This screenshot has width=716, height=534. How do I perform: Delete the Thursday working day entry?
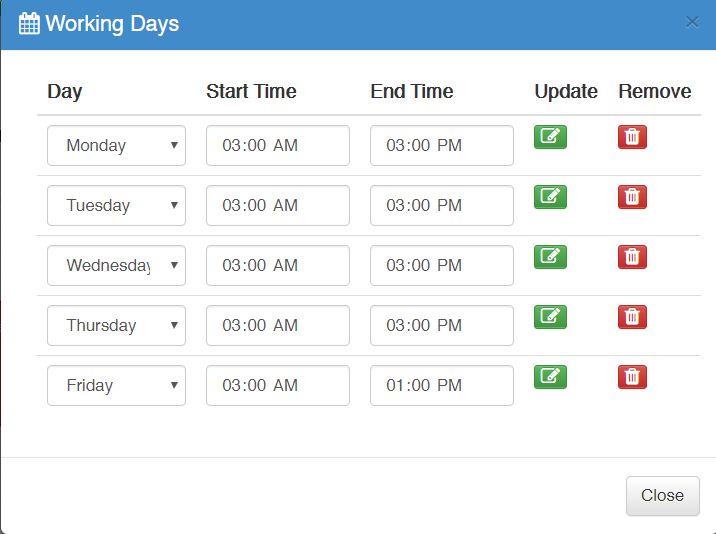coord(632,317)
